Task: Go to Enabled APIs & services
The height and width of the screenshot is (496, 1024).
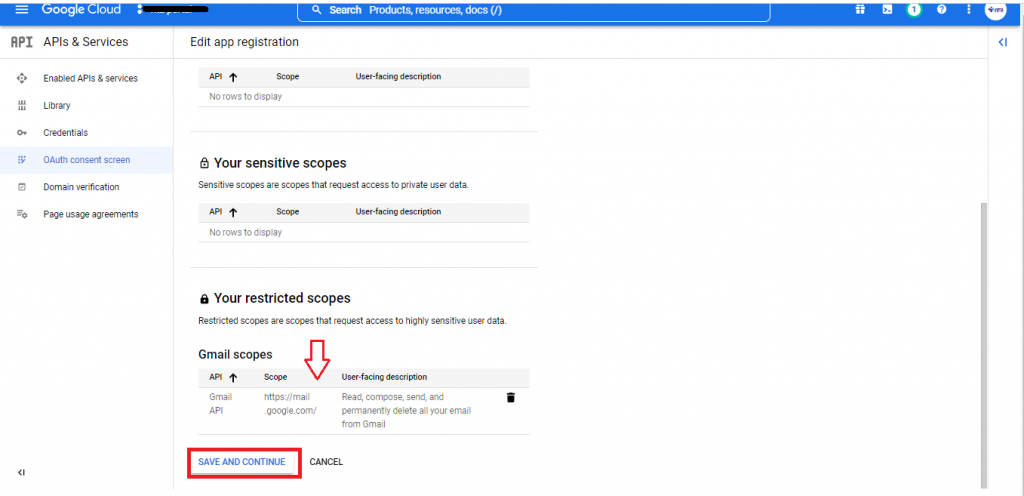Action: [x=90, y=78]
